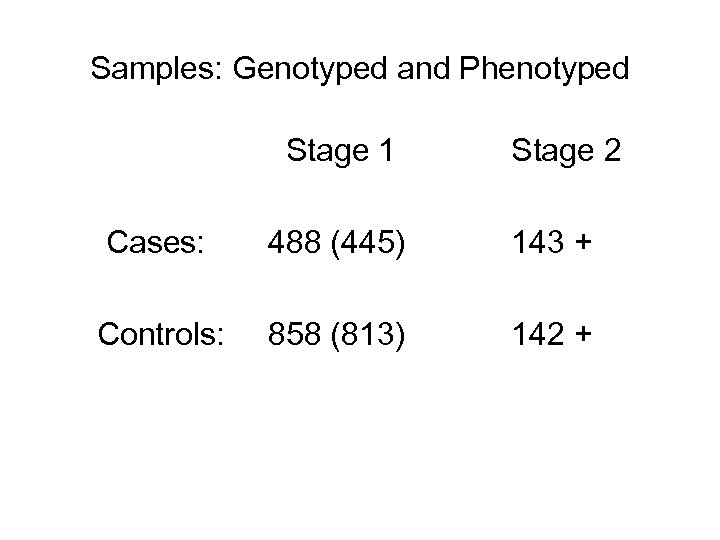Click the "Controls:" row label
The image size is (720, 540).
coord(158,335)
